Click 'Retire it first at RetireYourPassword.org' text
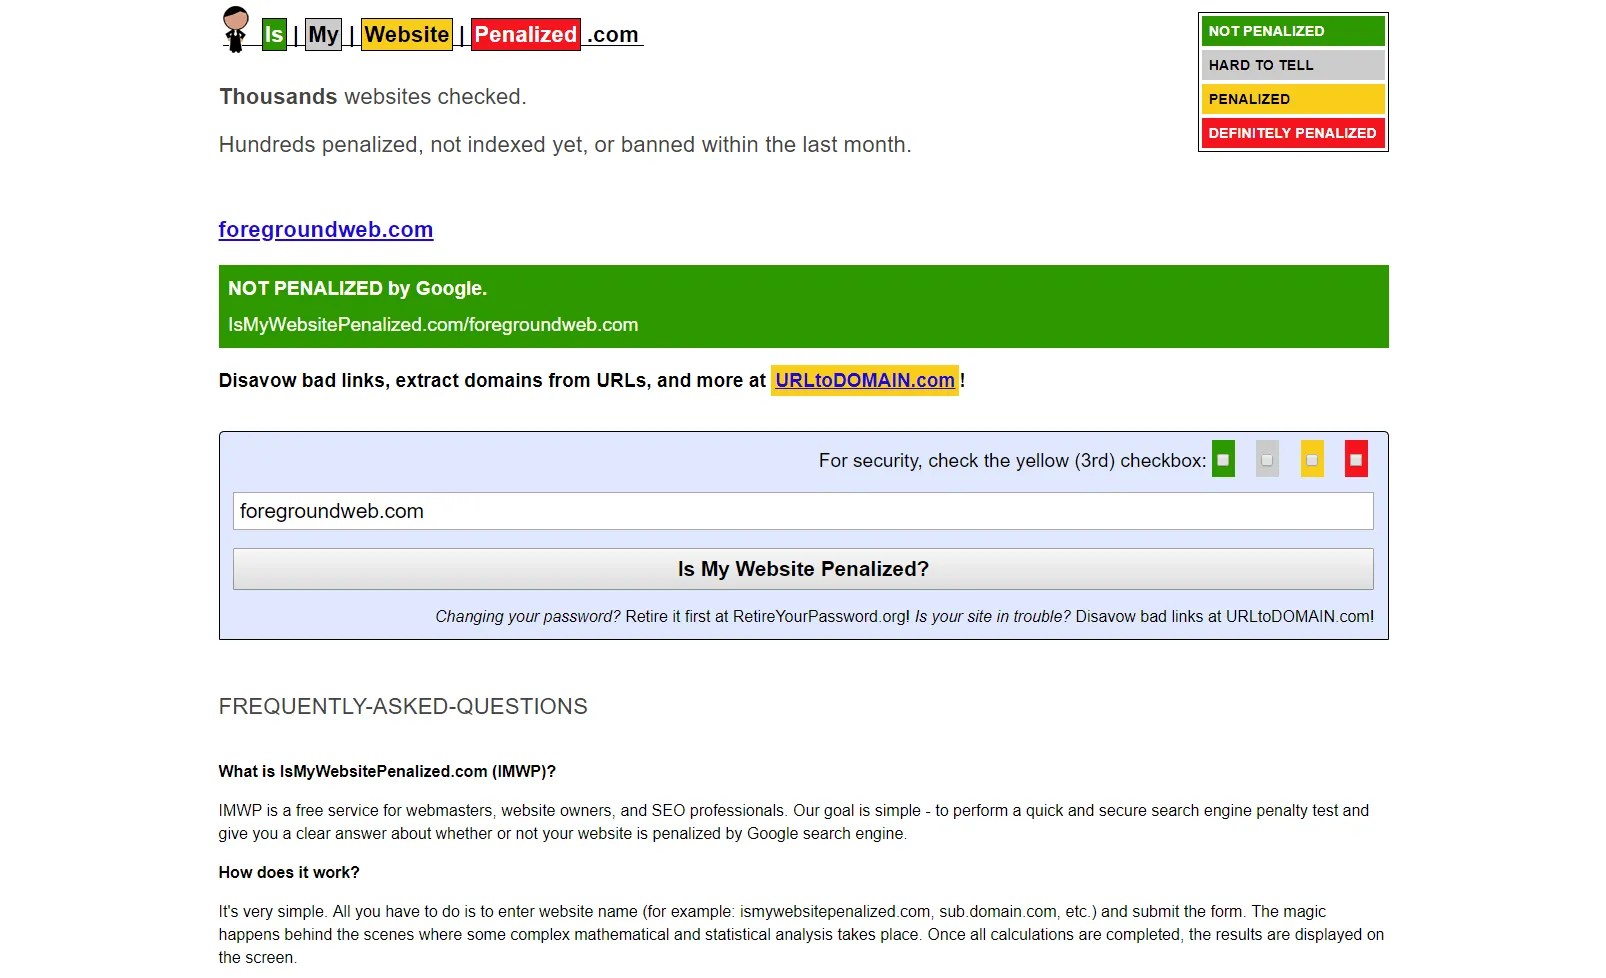 point(767,616)
